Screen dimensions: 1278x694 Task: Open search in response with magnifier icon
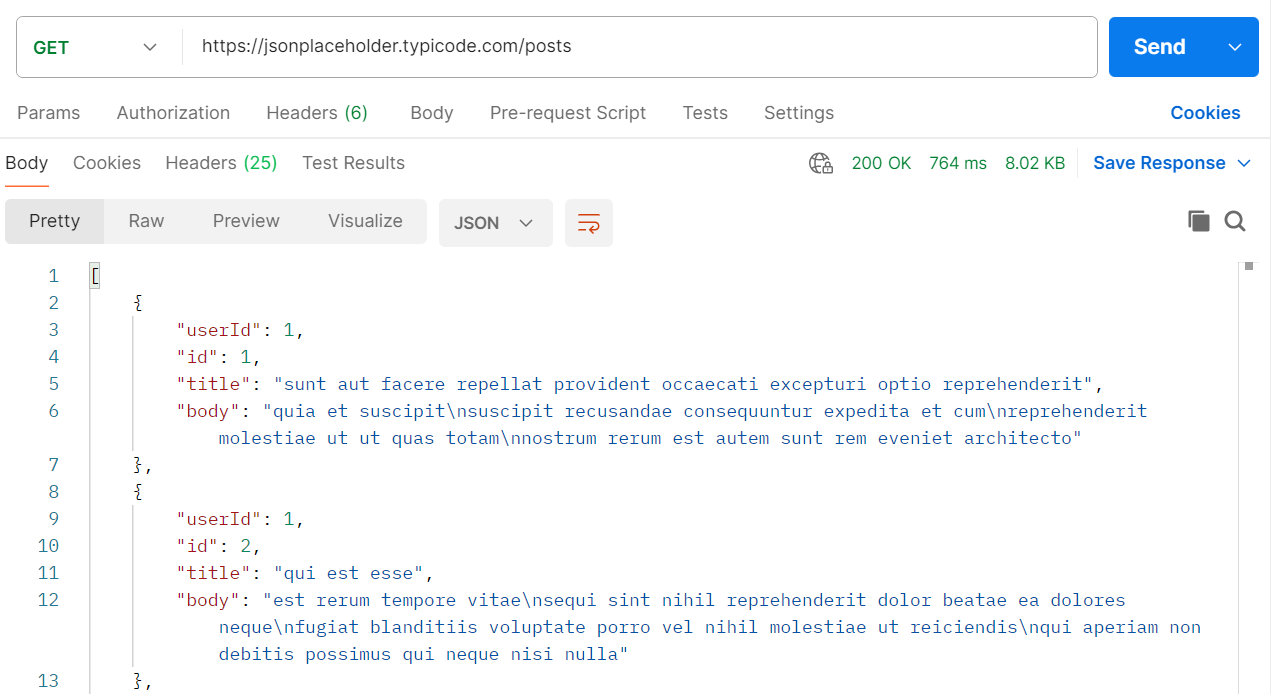pyautogui.click(x=1235, y=222)
